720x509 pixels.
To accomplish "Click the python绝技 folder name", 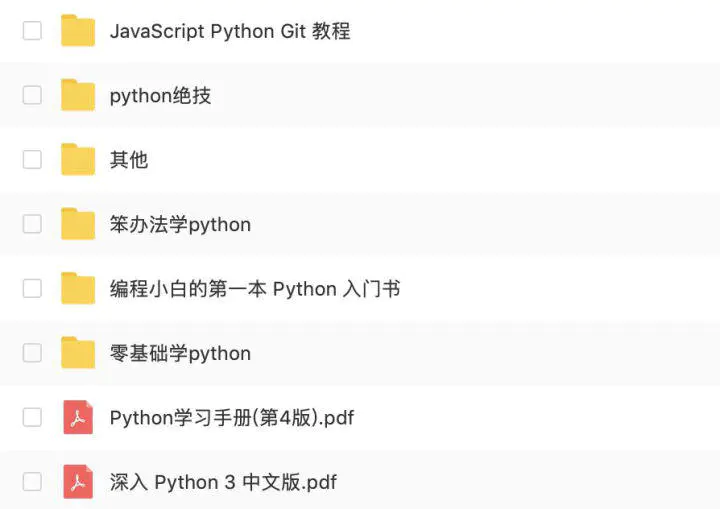I will point(160,96).
